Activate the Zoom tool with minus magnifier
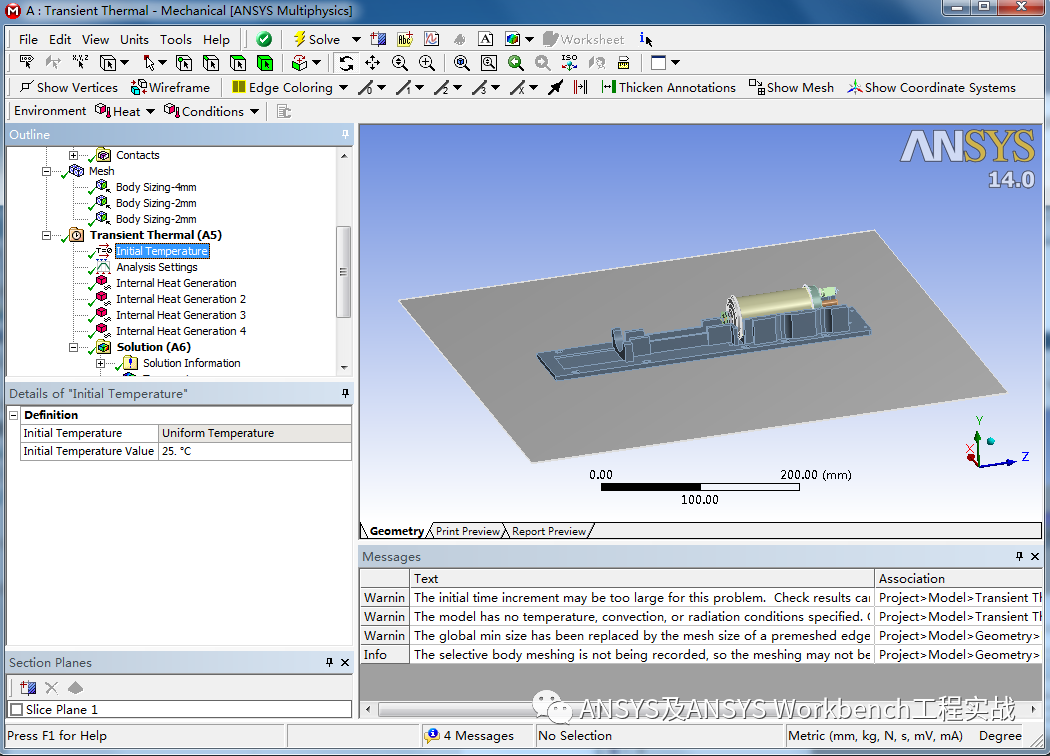Image resolution: width=1050 pixels, height=756 pixels. tap(400, 63)
